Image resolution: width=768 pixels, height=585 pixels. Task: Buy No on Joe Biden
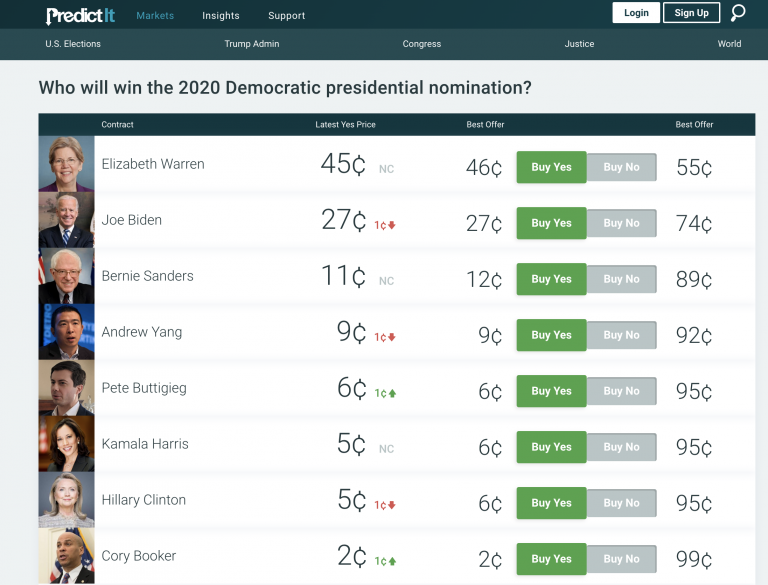(x=622, y=223)
